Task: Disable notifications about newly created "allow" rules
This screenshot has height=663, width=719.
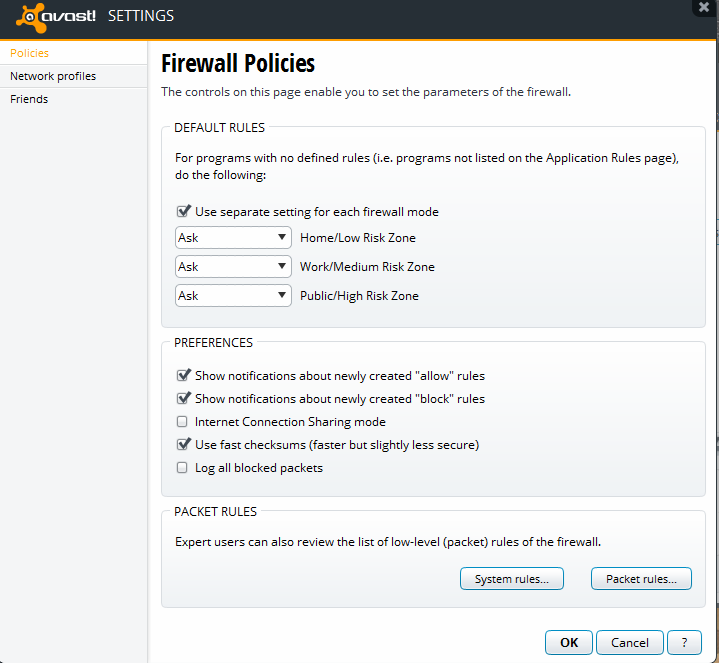Action: [183, 376]
